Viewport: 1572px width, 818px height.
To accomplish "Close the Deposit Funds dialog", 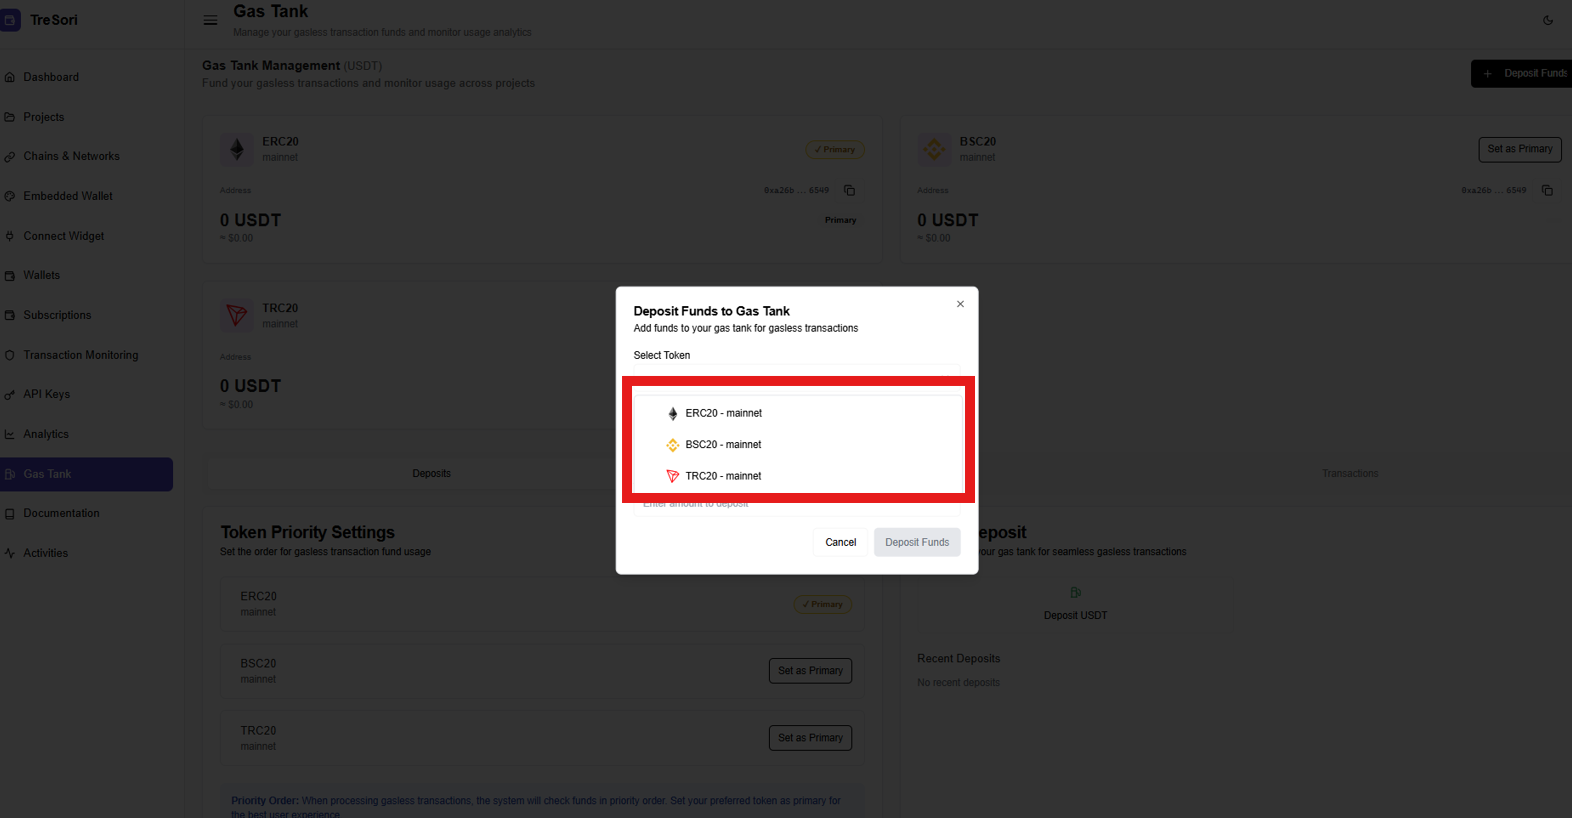I will (960, 304).
